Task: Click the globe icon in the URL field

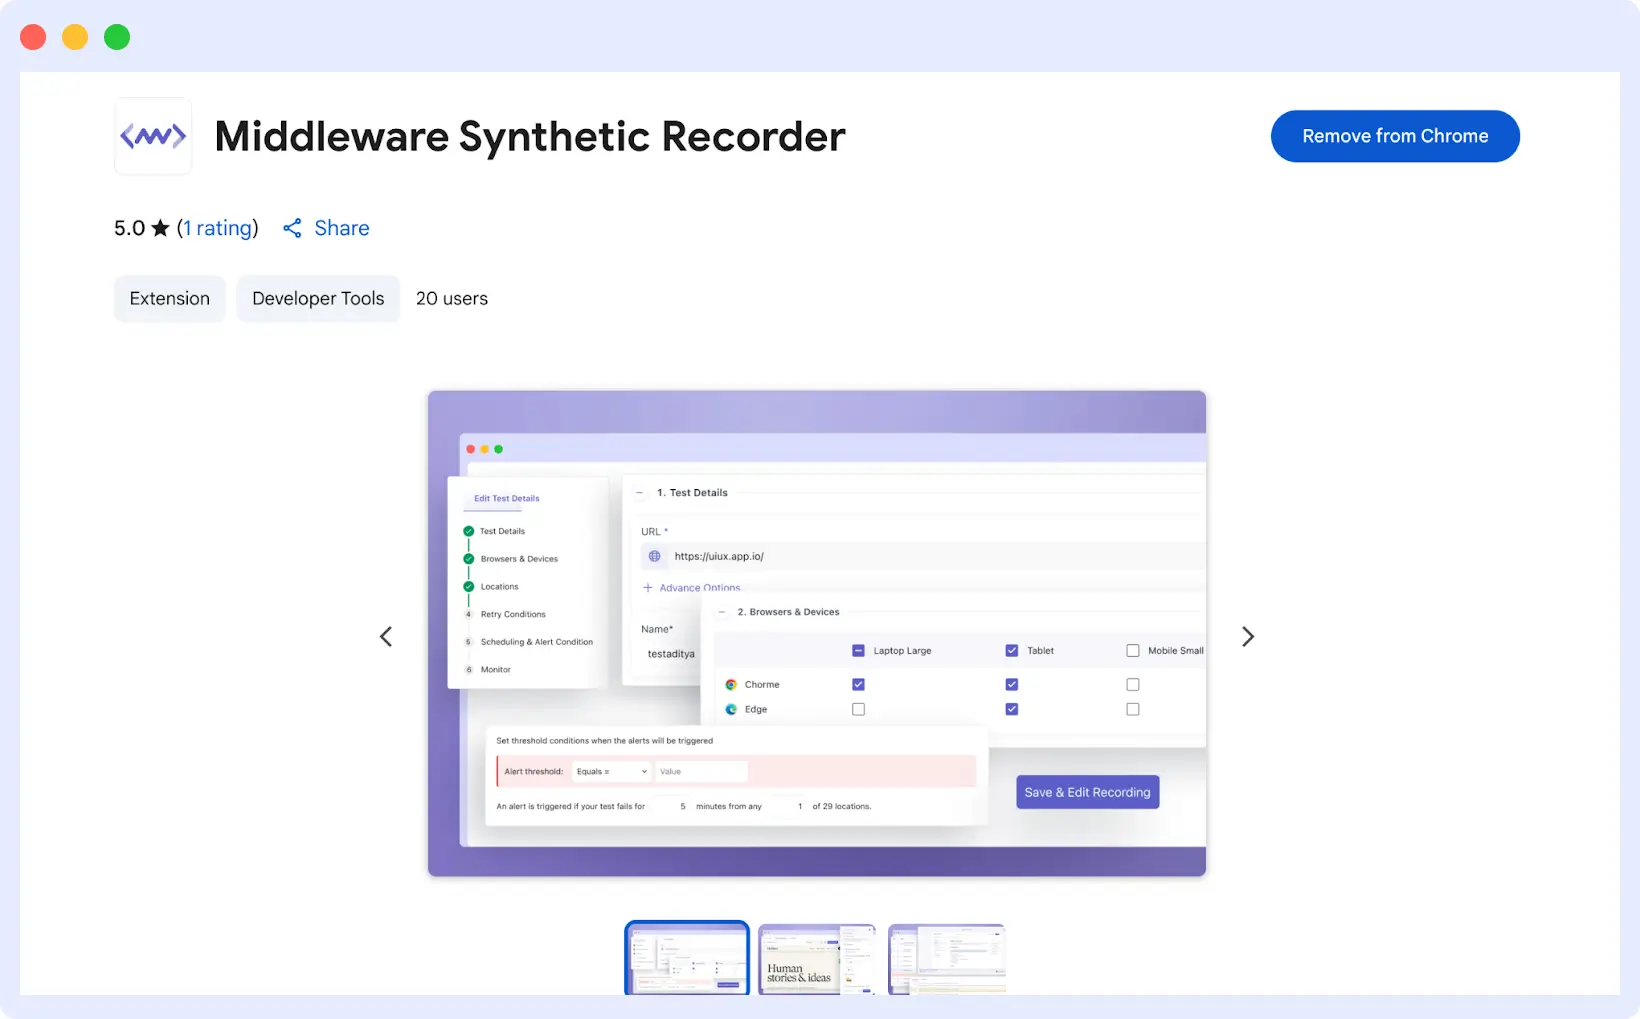Action: pos(654,556)
